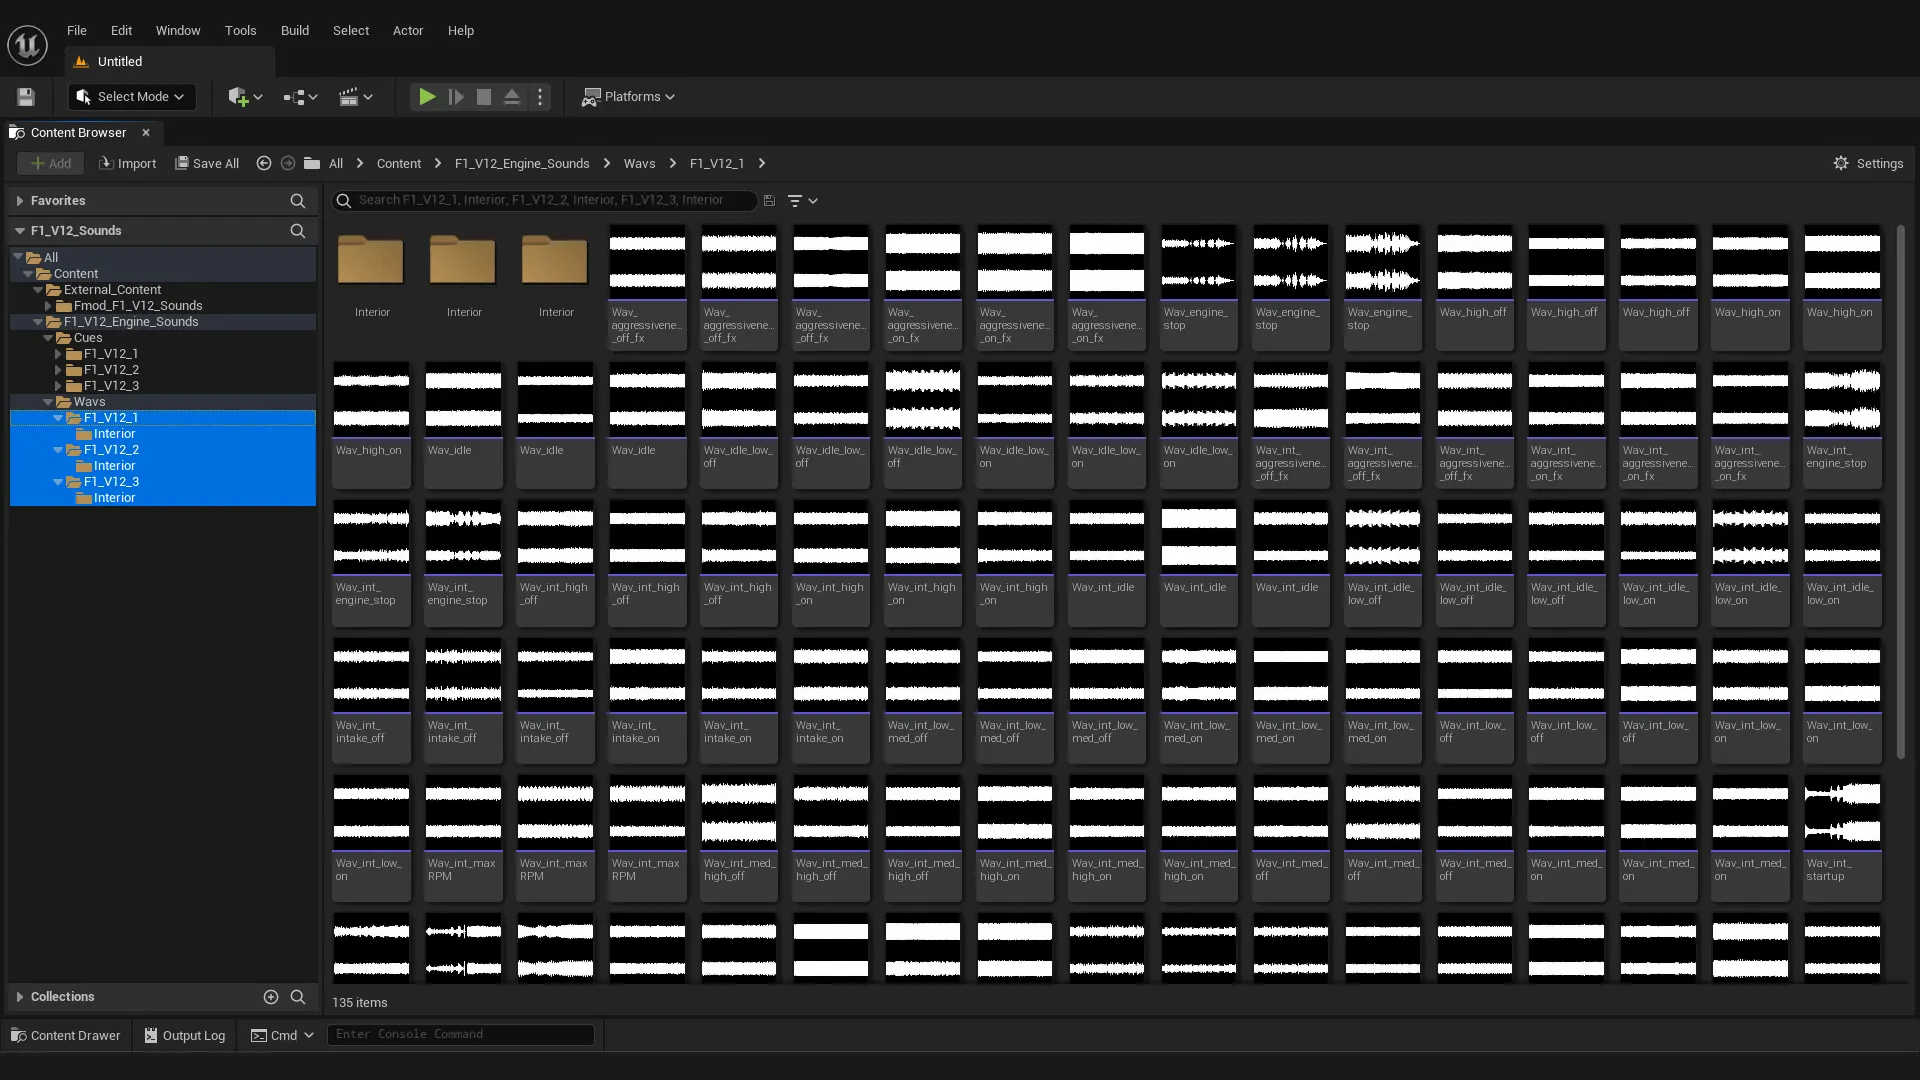
Task: Click the asset search input field
Action: coord(545,201)
